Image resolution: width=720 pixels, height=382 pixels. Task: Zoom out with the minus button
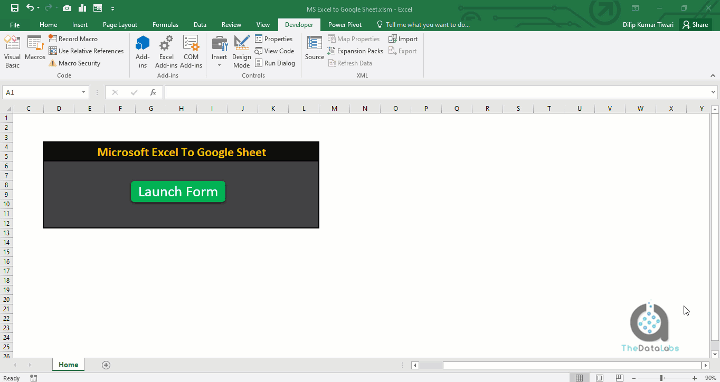(634, 378)
